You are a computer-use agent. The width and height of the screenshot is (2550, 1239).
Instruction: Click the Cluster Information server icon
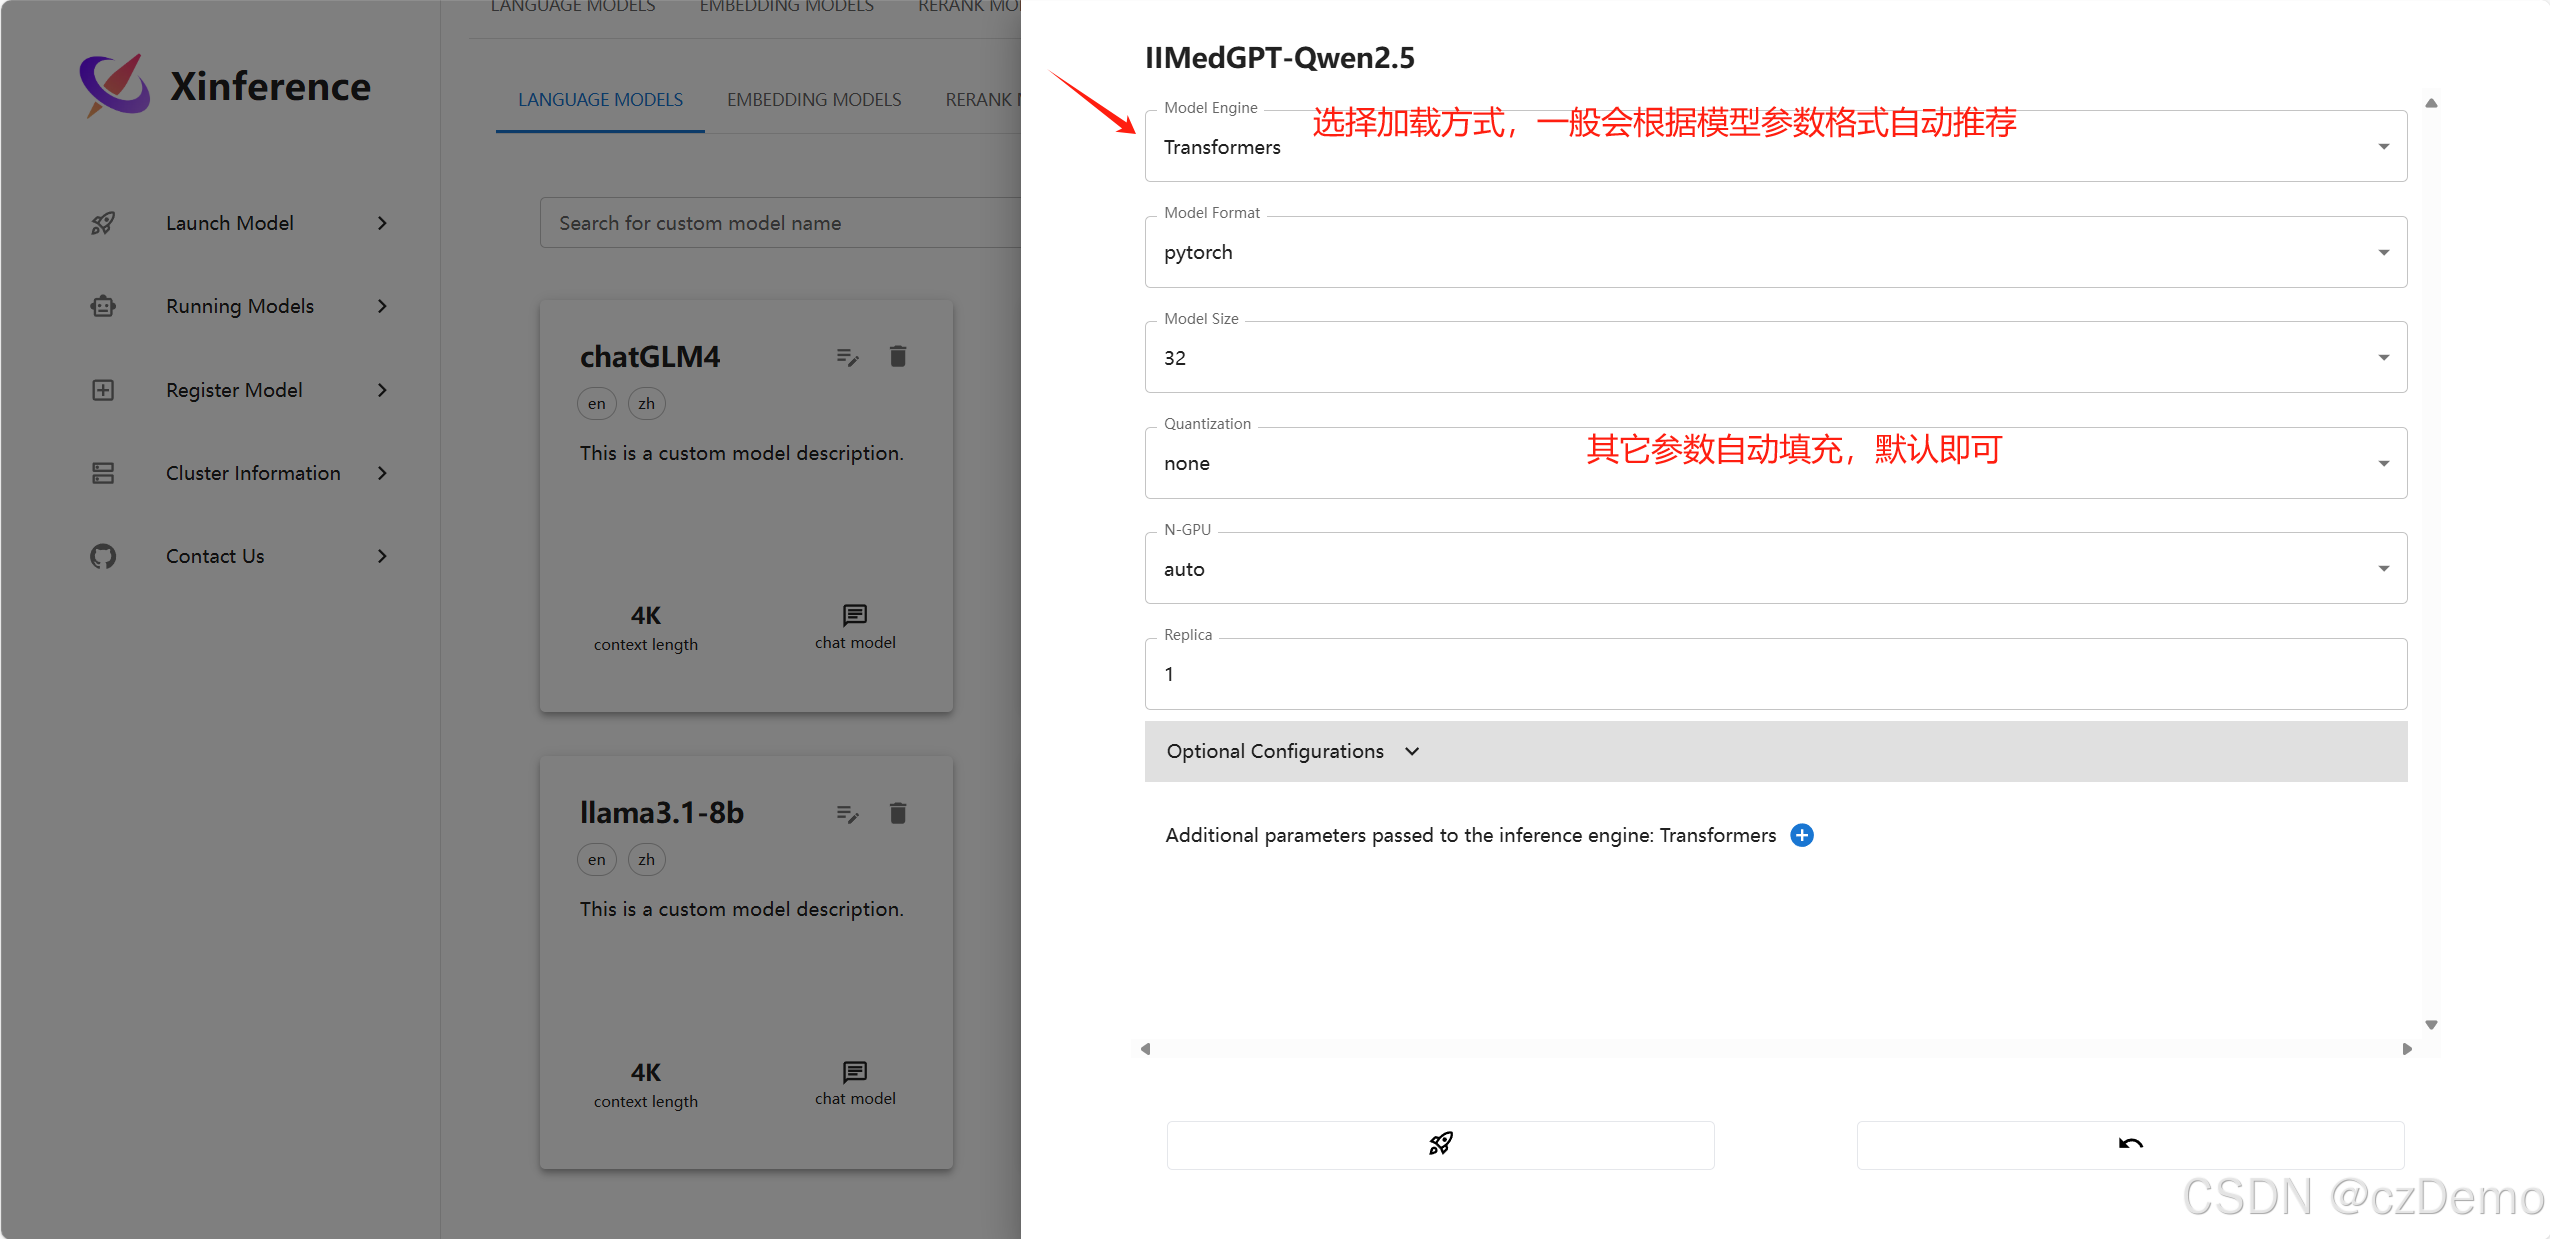(x=103, y=473)
